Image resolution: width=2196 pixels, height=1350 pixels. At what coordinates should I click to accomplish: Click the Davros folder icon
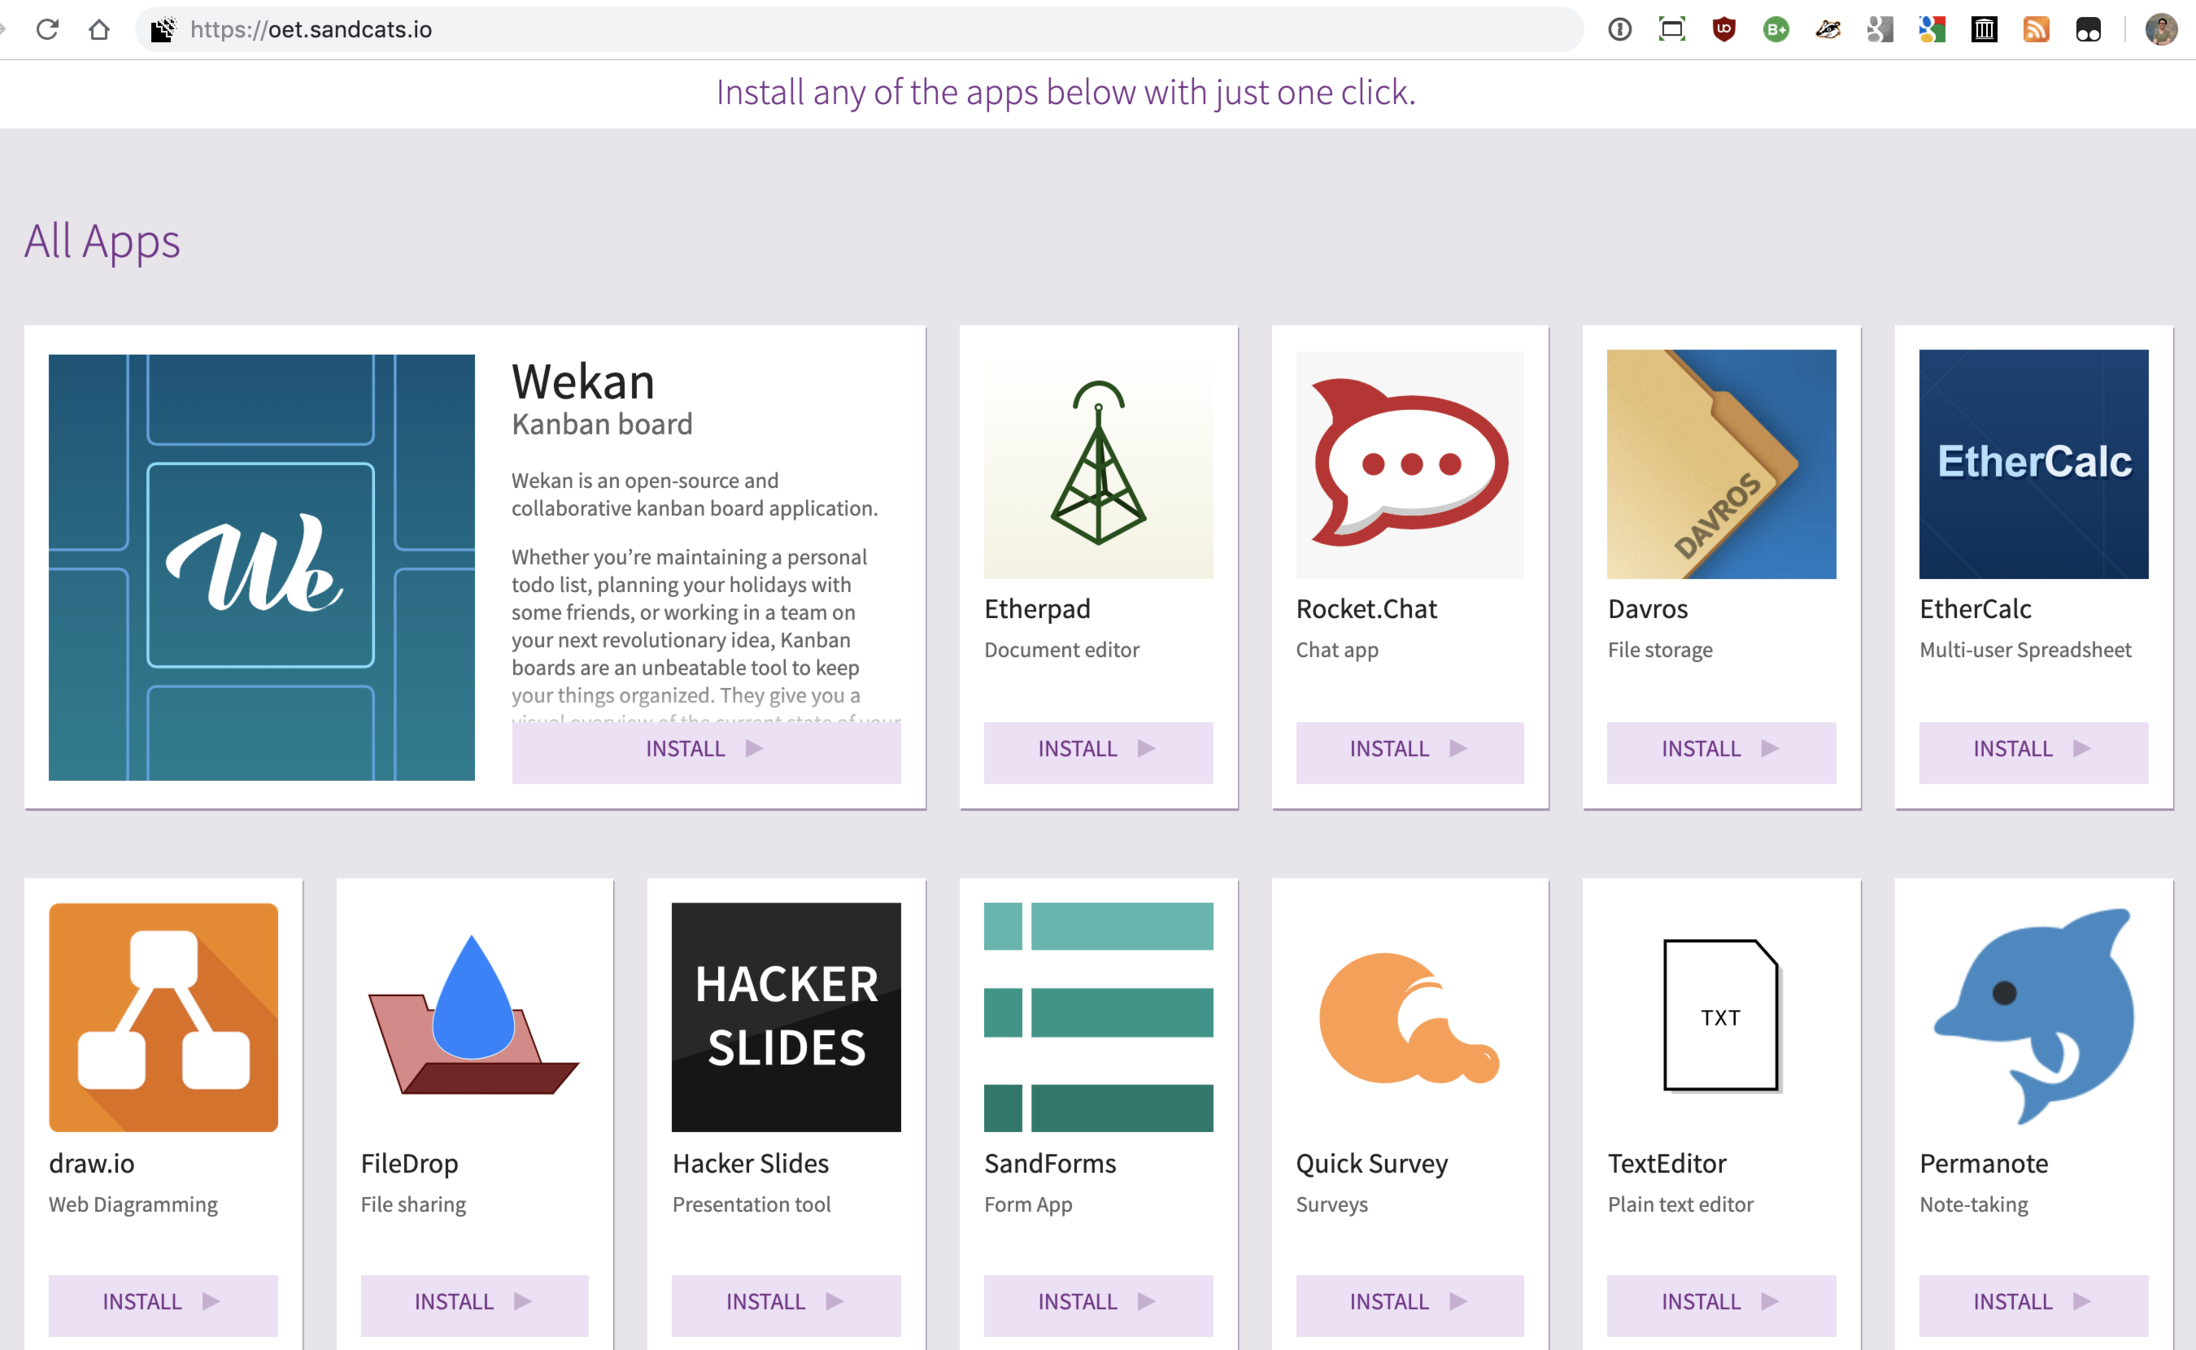(x=1720, y=464)
